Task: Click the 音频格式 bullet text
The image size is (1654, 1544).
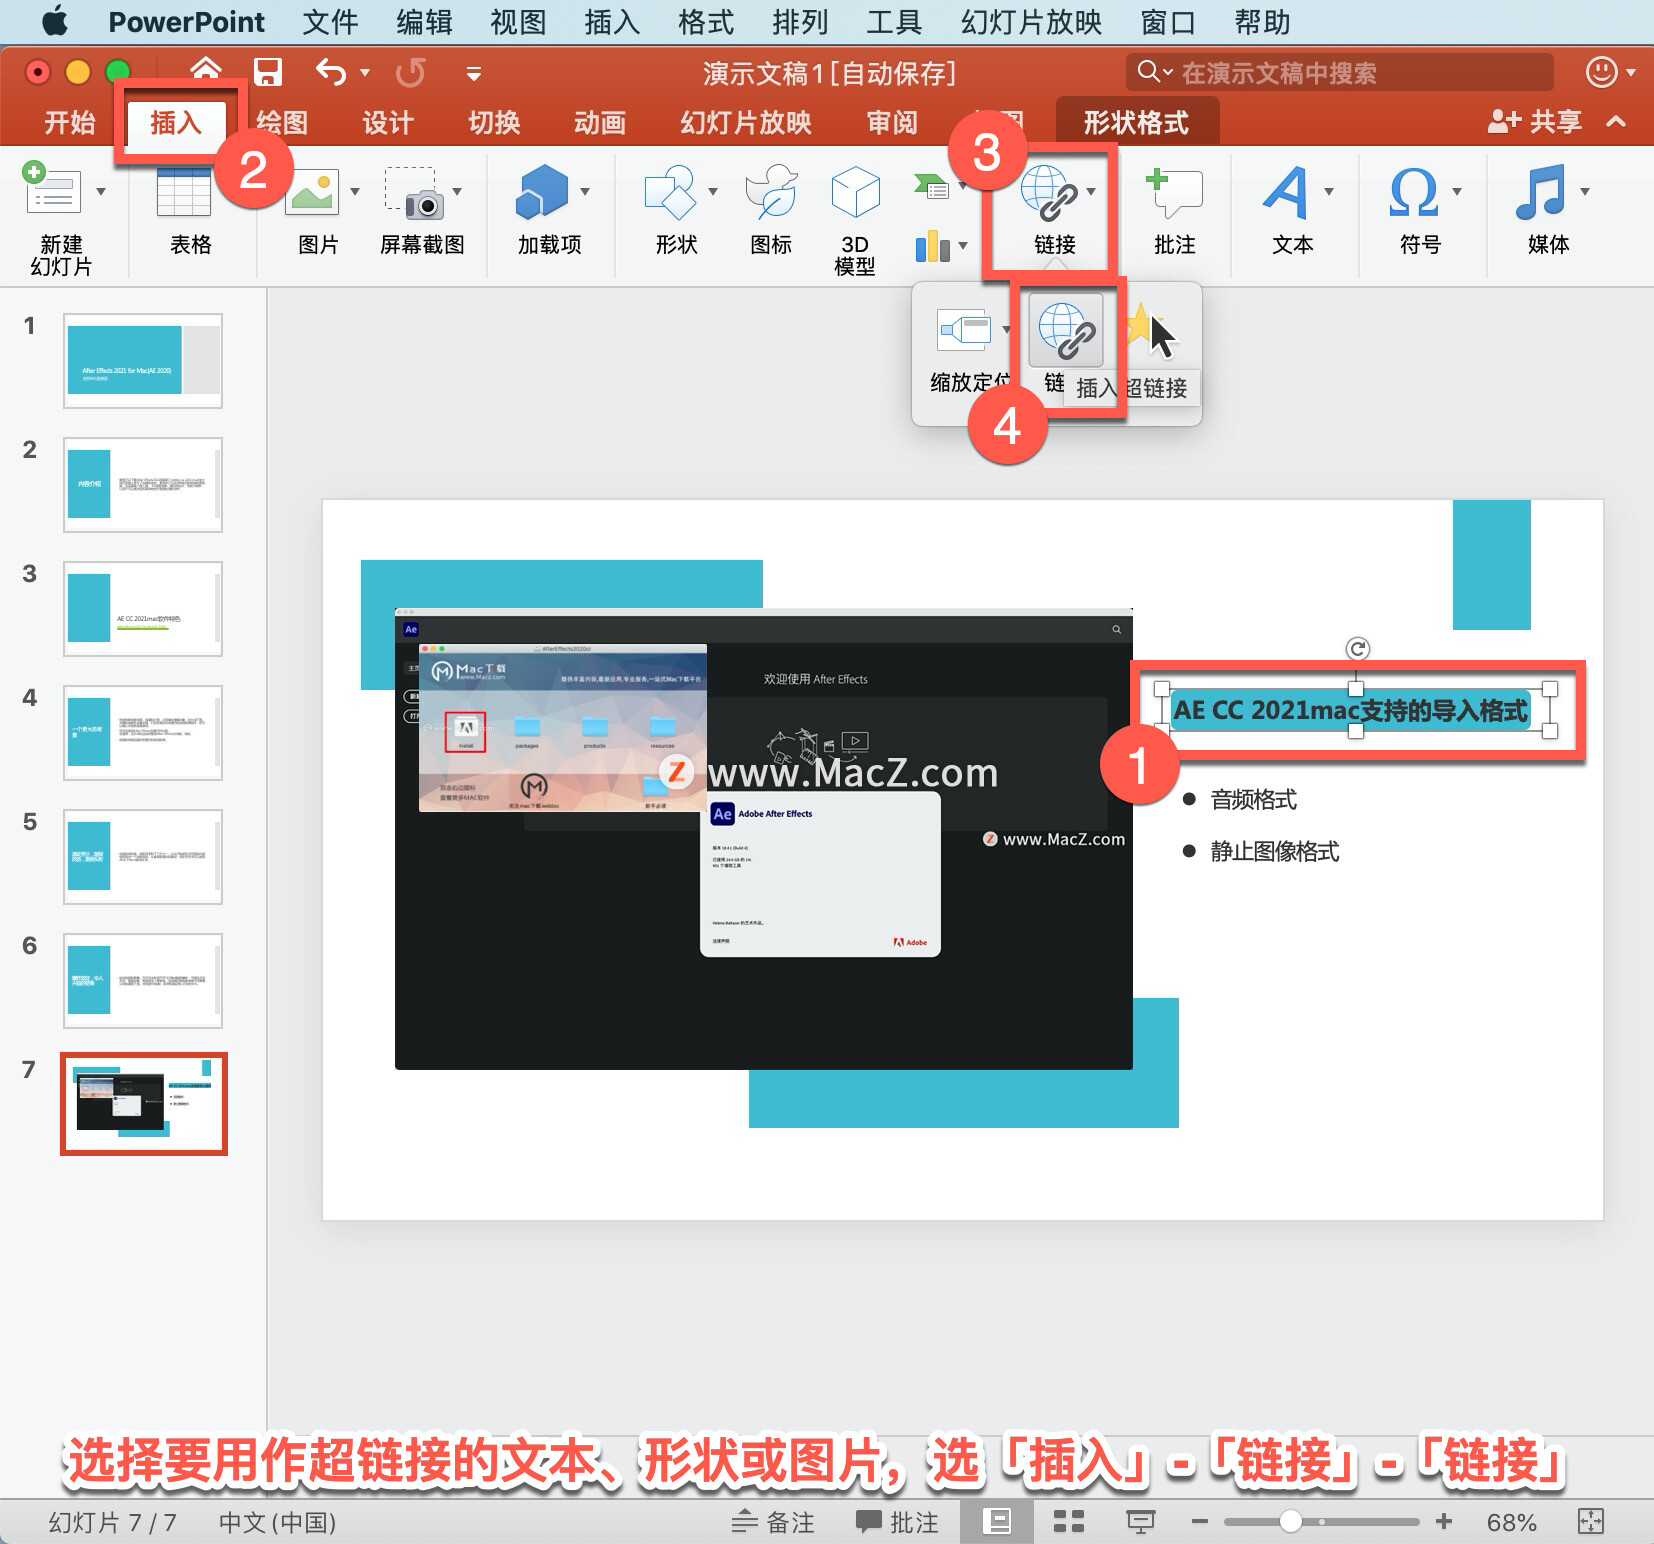Action: tap(1254, 799)
